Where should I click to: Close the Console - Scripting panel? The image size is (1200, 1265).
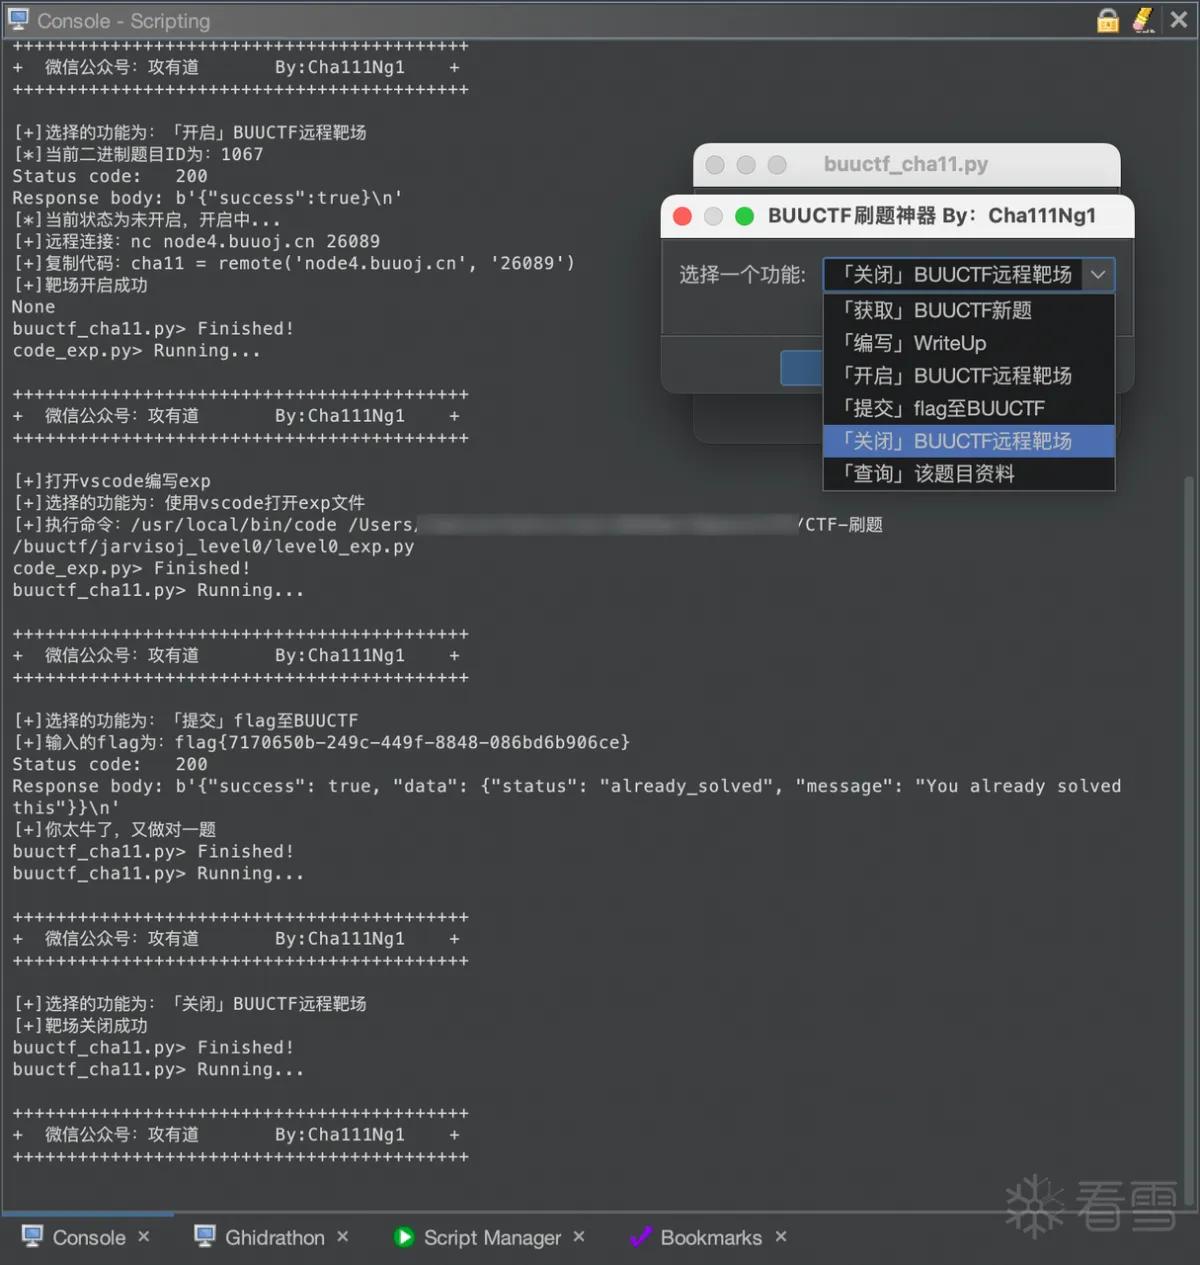[x=1180, y=20]
